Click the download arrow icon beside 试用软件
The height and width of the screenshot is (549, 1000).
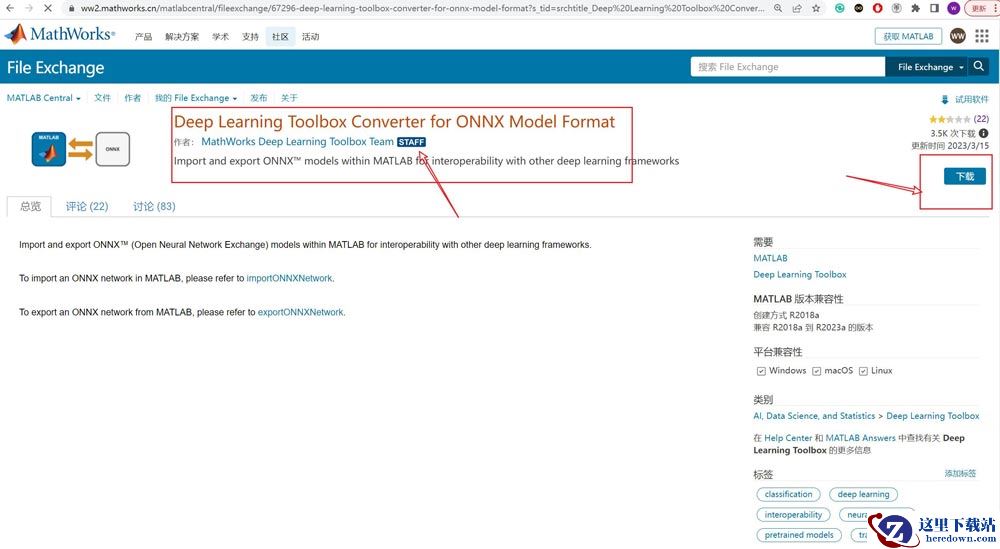pos(945,99)
